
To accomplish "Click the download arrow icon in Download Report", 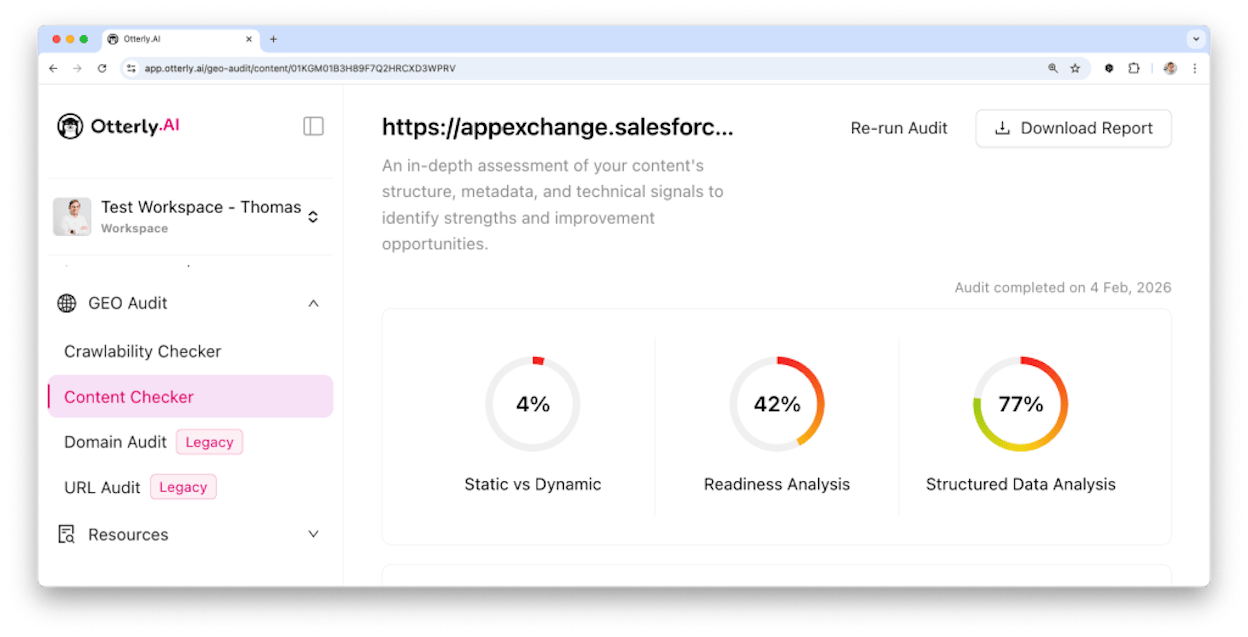I will coord(1002,128).
